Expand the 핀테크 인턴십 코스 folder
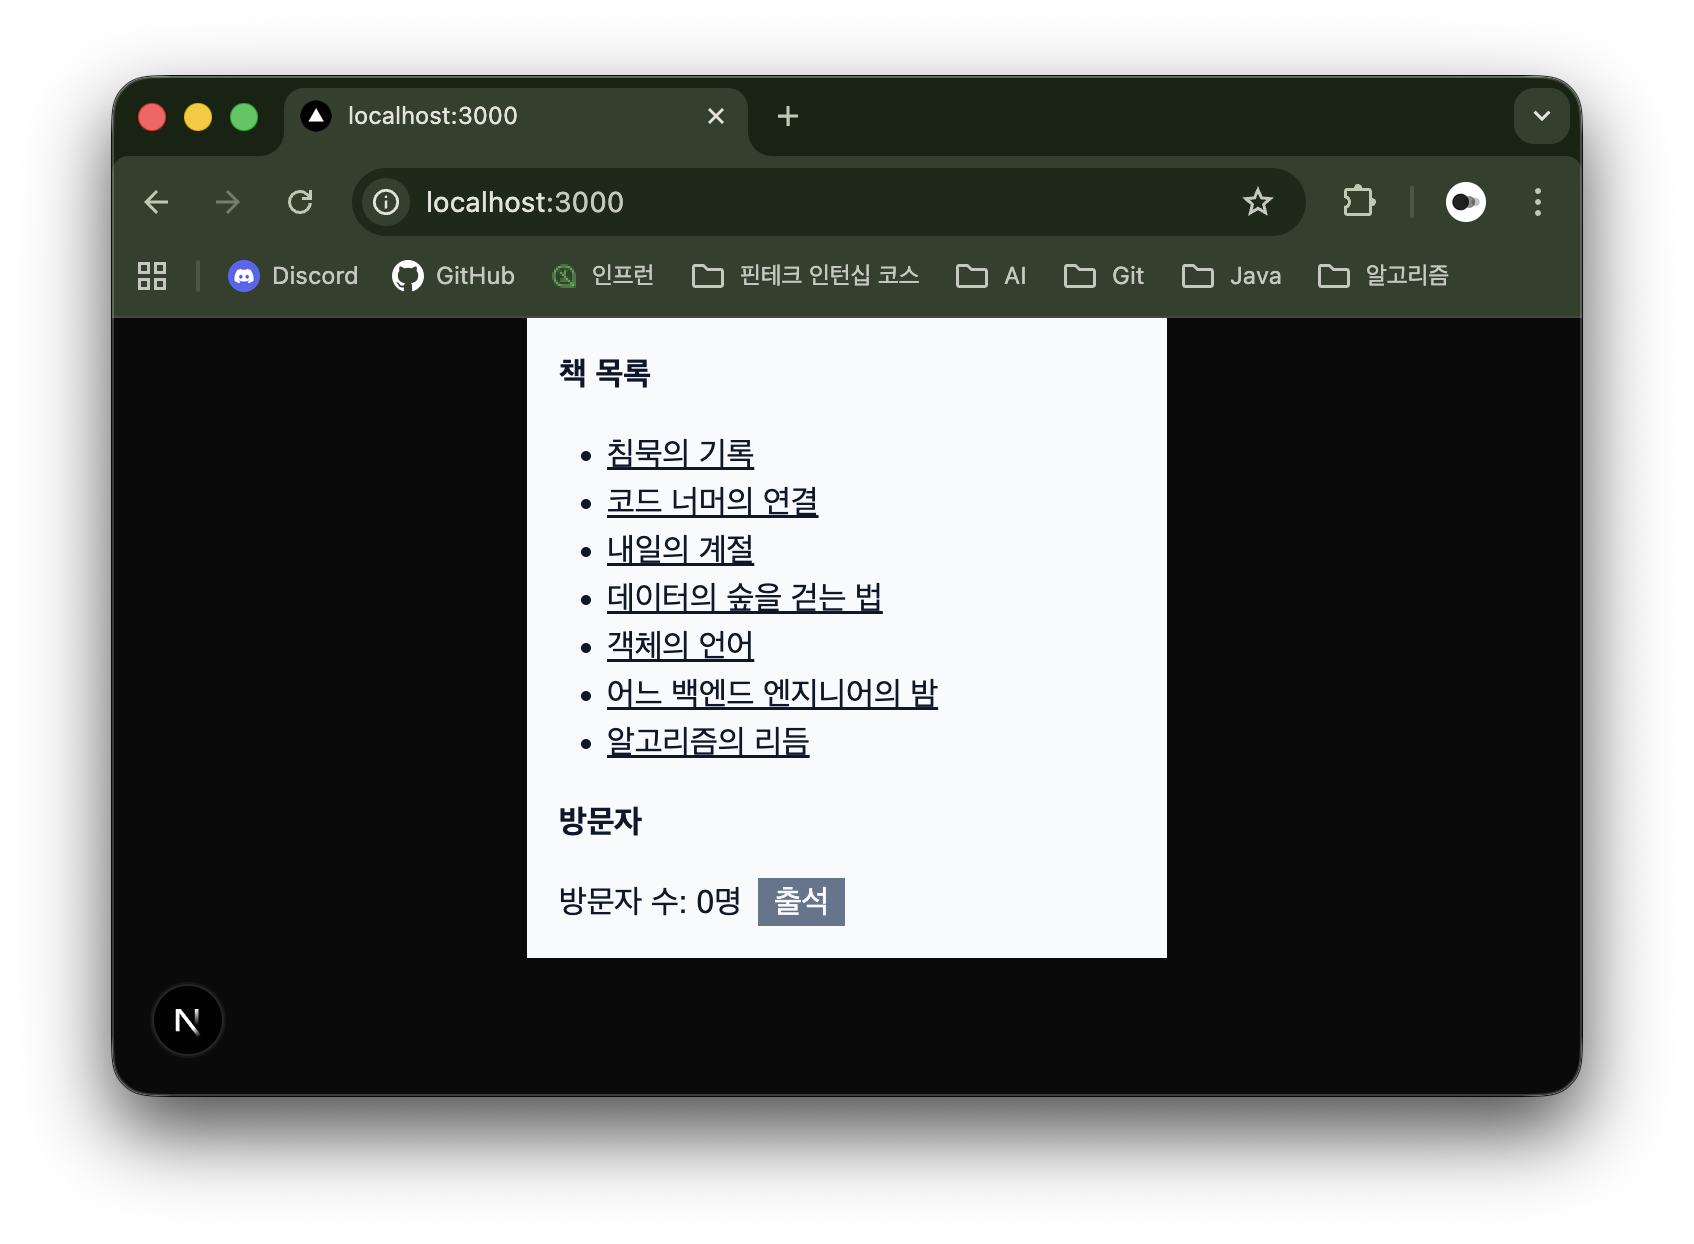This screenshot has height=1244, width=1694. click(806, 276)
